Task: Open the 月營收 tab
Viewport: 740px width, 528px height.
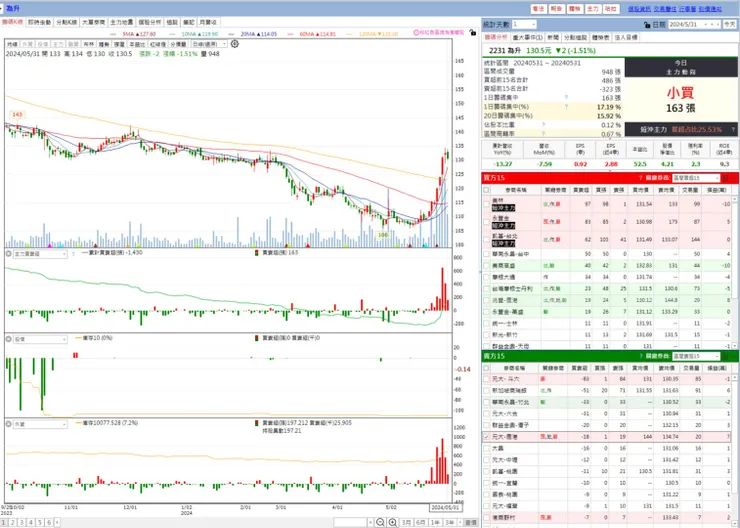Action: [x=208, y=22]
